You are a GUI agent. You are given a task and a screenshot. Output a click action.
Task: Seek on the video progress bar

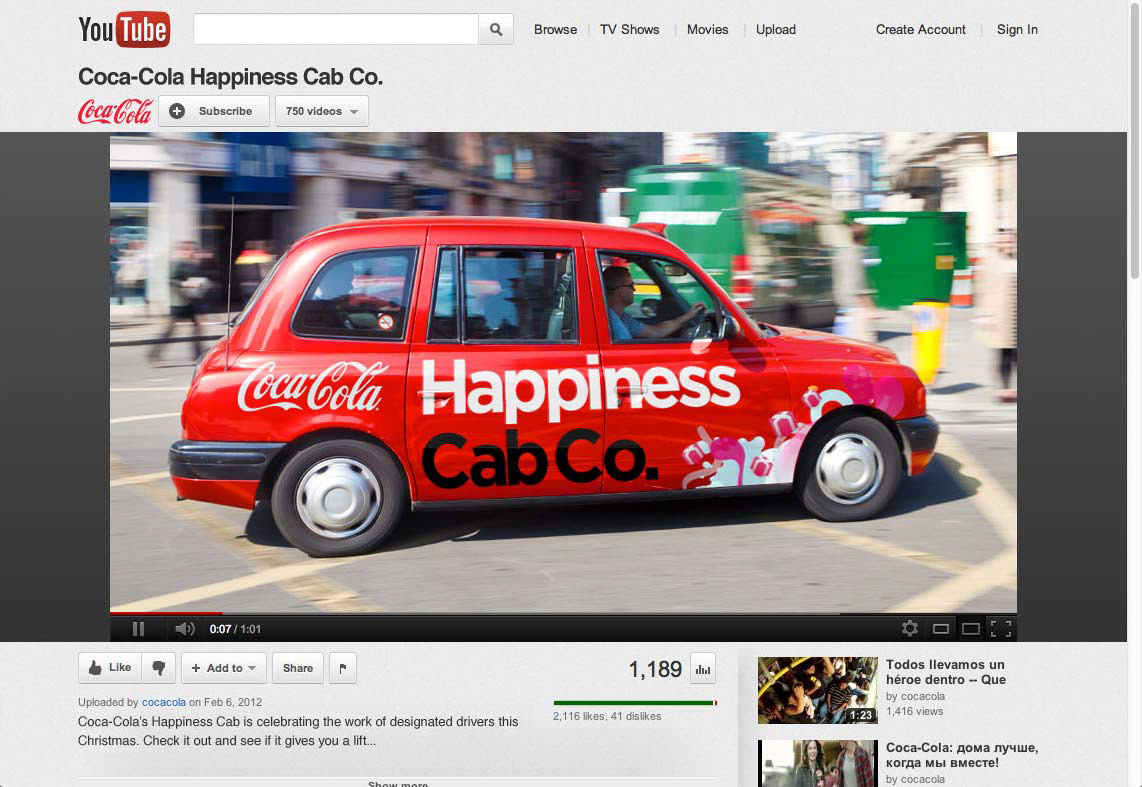click(x=563, y=614)
